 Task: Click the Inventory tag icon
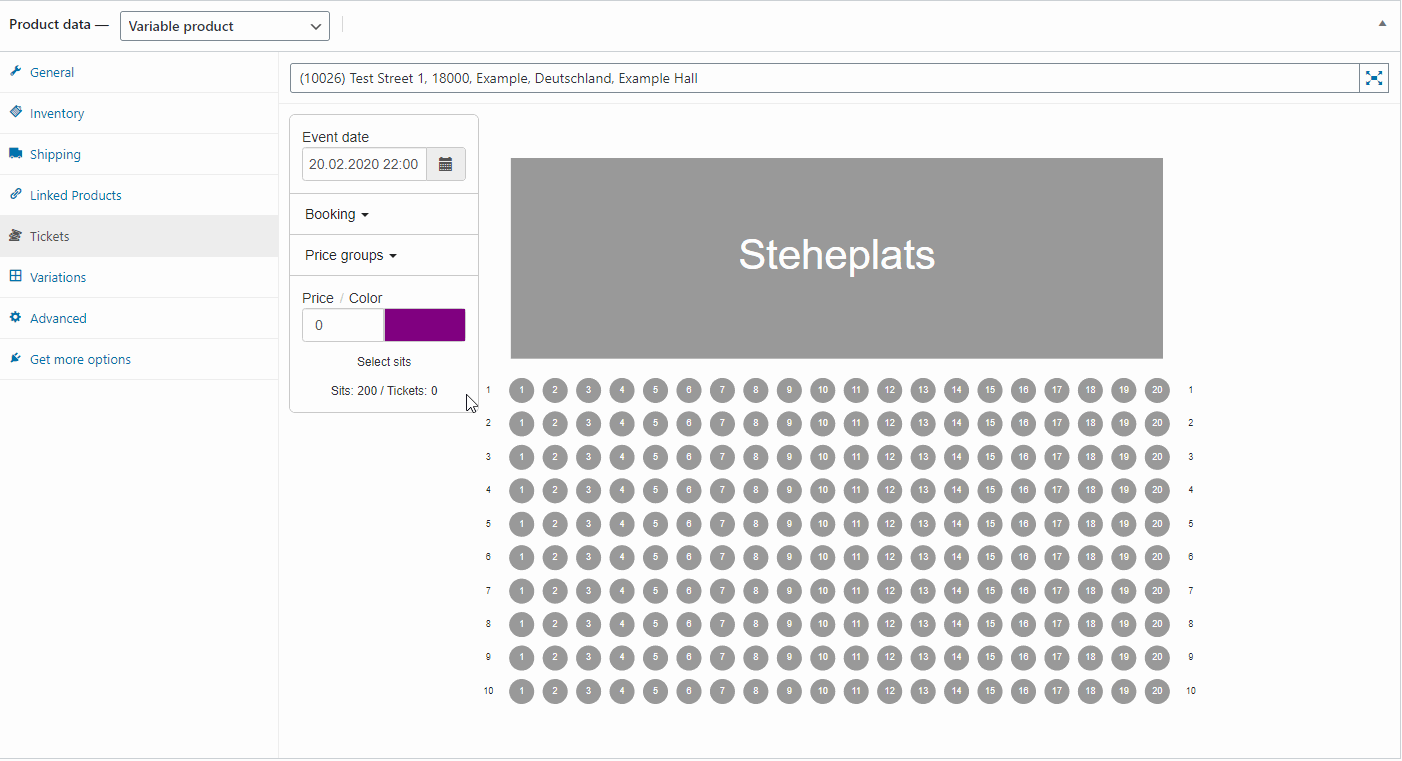point(15,113)
